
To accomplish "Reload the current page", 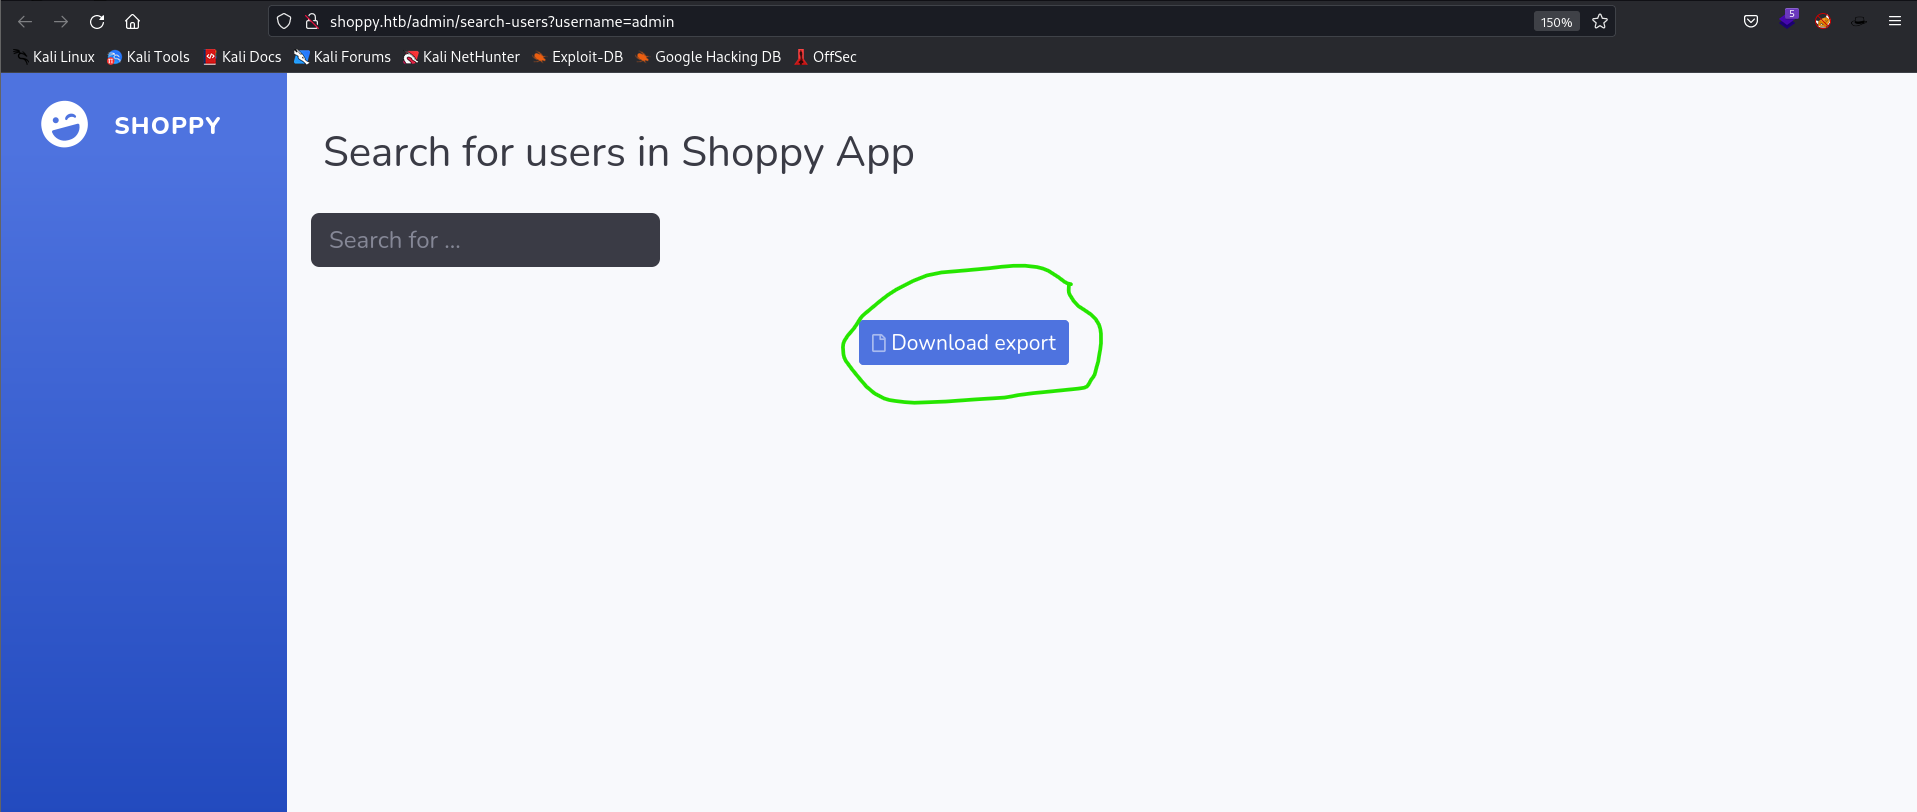I will click(x=97, y=22).
